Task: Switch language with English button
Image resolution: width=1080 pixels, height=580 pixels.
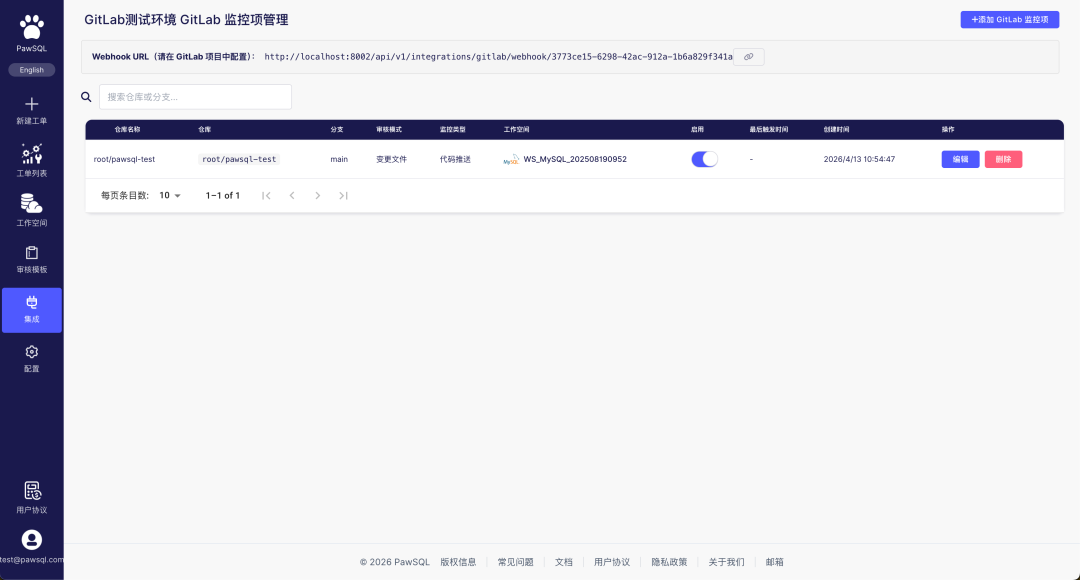Action: point(32,70)
